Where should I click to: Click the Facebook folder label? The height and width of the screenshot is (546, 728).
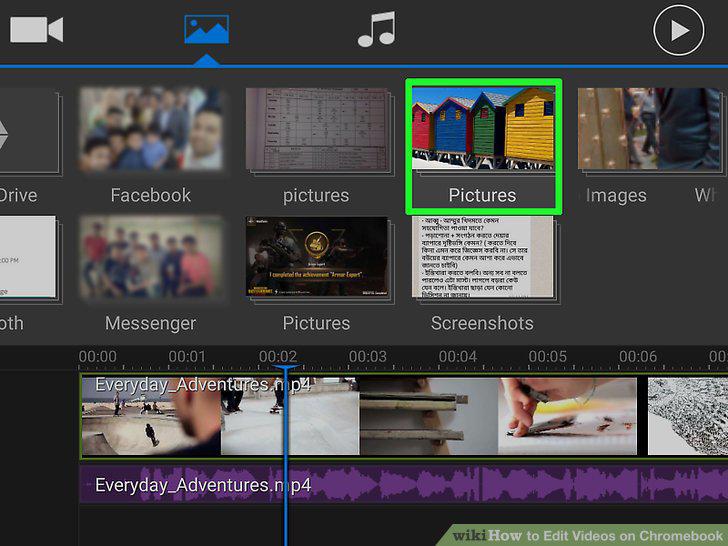point(150,195)
